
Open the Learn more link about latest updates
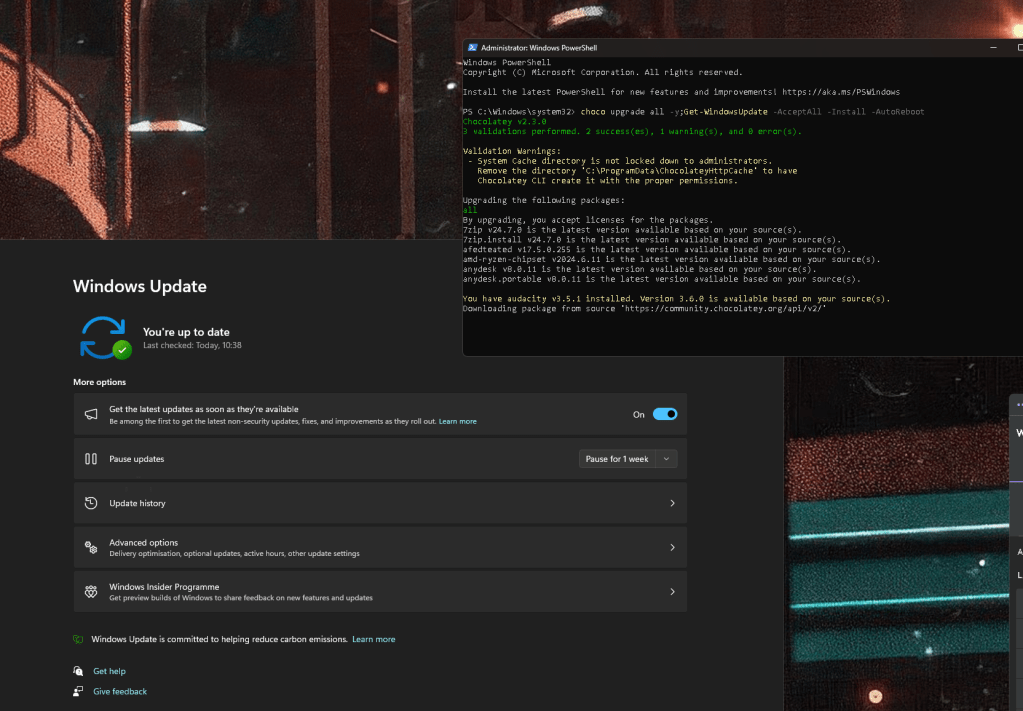457,421
